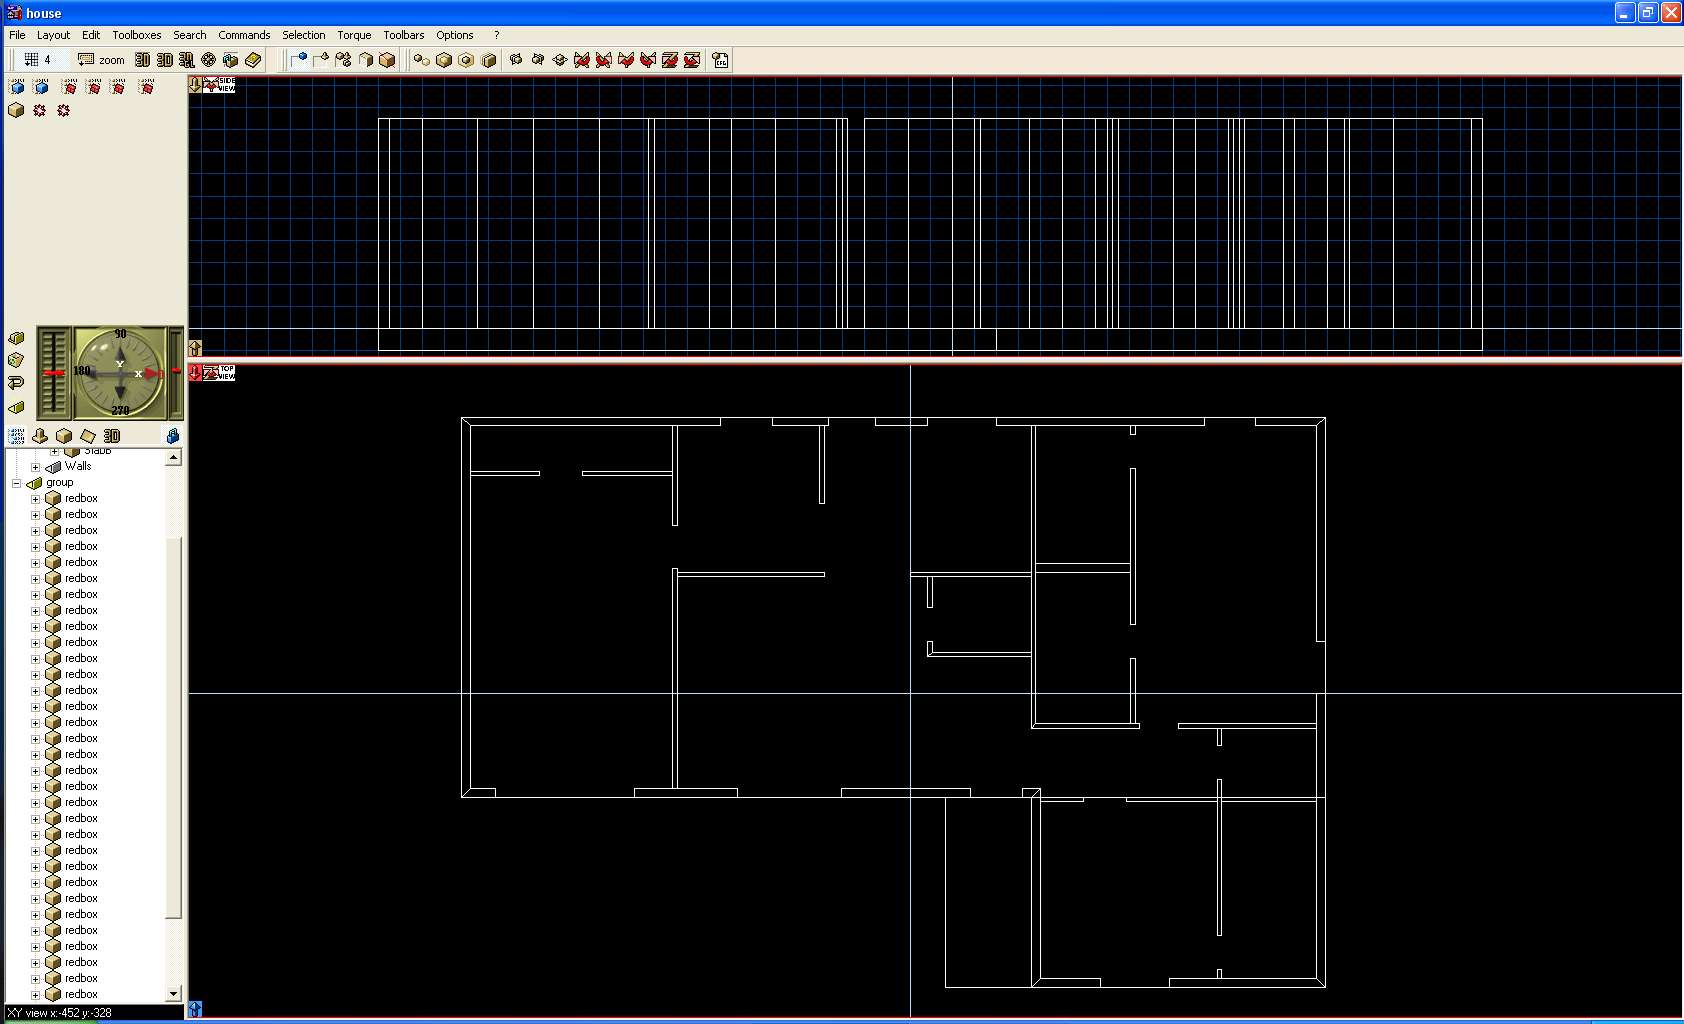Click the zoom button in the toolbar
The width and height of the screenshot is (1684, 1024).
click(101, 60)
